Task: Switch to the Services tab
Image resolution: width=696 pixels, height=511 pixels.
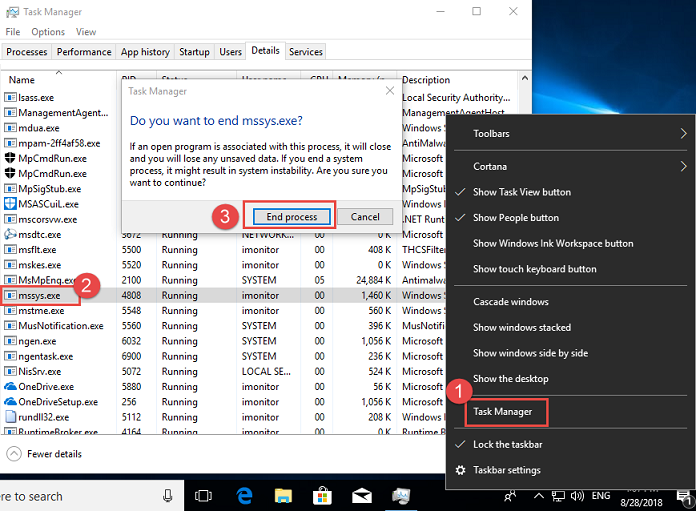Action: tap(305, 52)
